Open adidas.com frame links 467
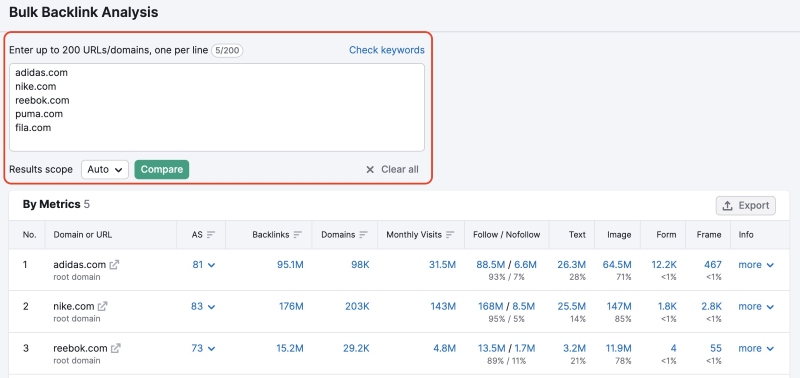This screenshot has height=378, width=800. [713, 265]
